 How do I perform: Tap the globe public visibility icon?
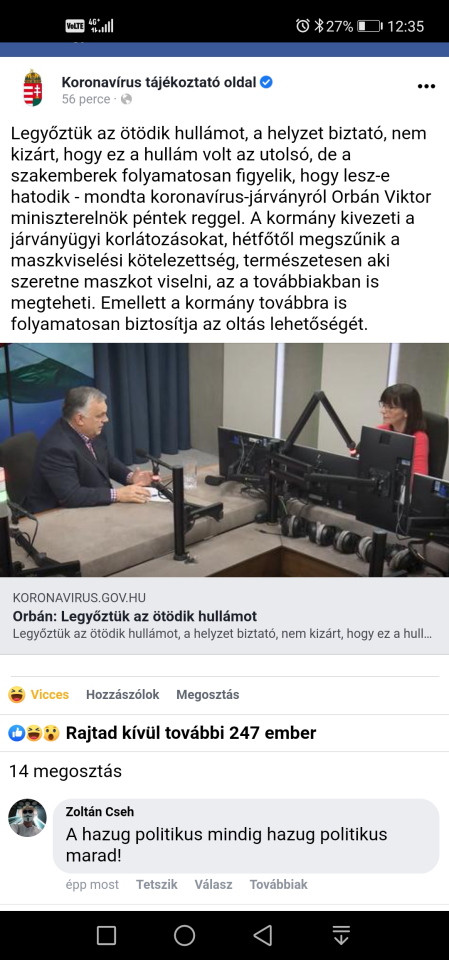(x=126, y=99)
